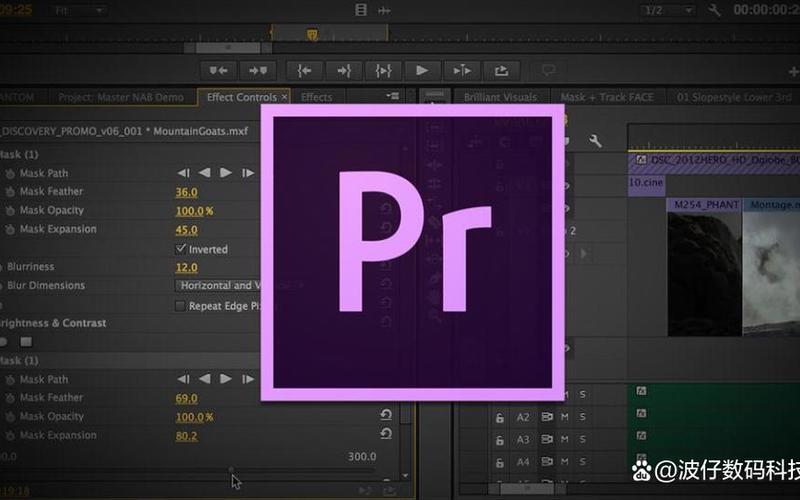Screen dimensions: 800x500
Task: Open Blur Dimensions Horizontal and Vertical dropdown
Action: pyautogui.click(x=218, y=286)
